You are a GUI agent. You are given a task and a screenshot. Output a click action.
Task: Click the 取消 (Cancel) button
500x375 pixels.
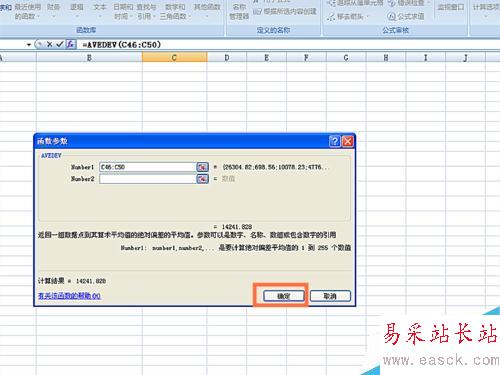click(x=330, y=296)
